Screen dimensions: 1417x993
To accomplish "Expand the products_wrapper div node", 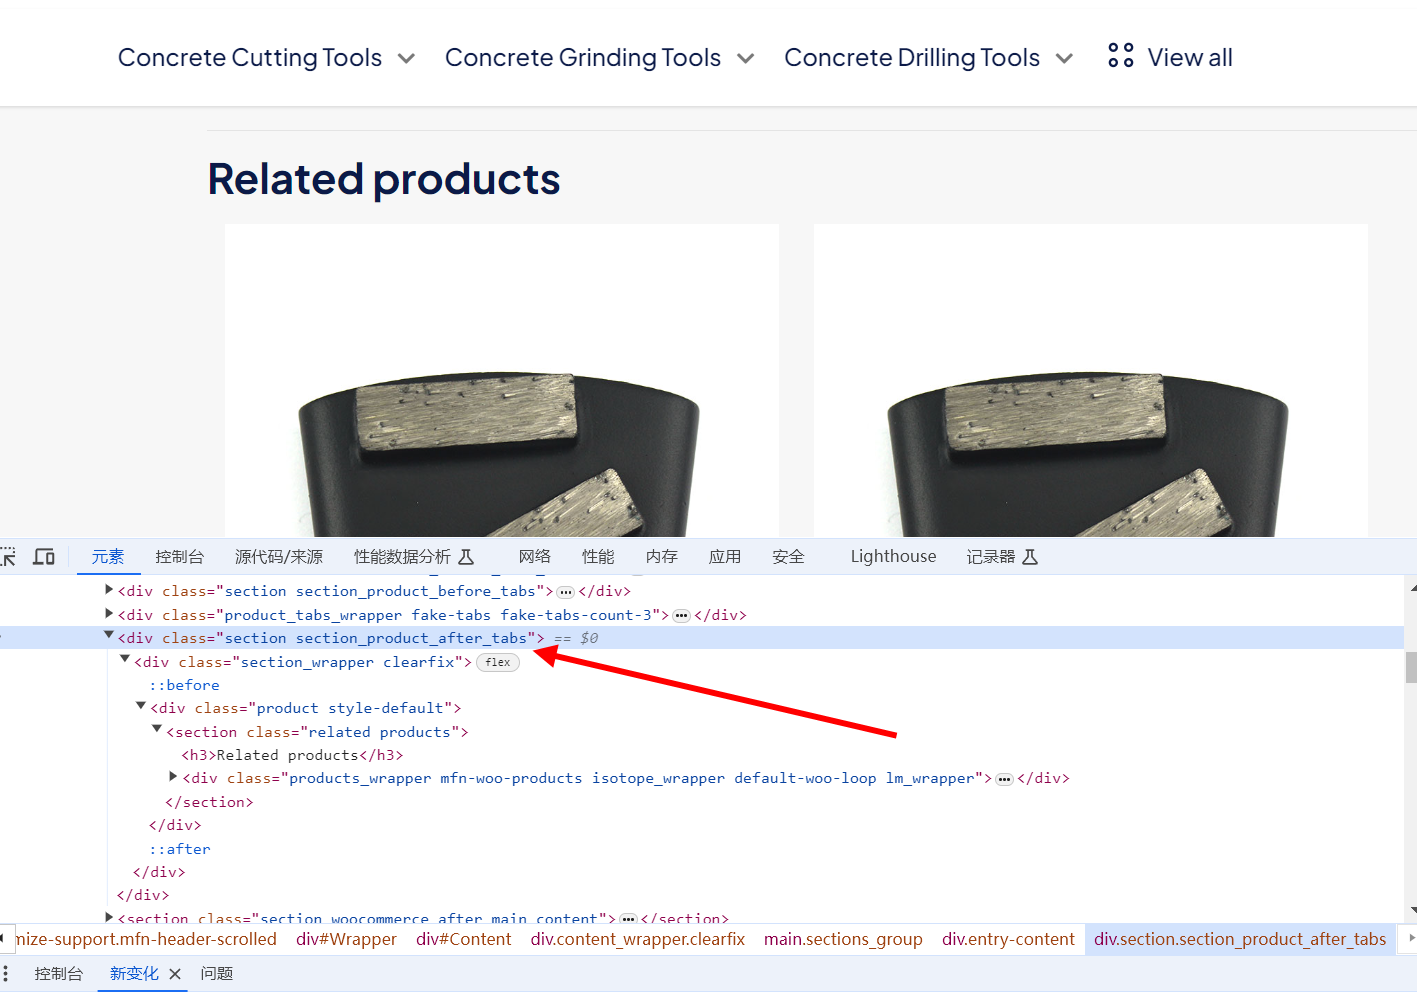I will coord(173,777).
